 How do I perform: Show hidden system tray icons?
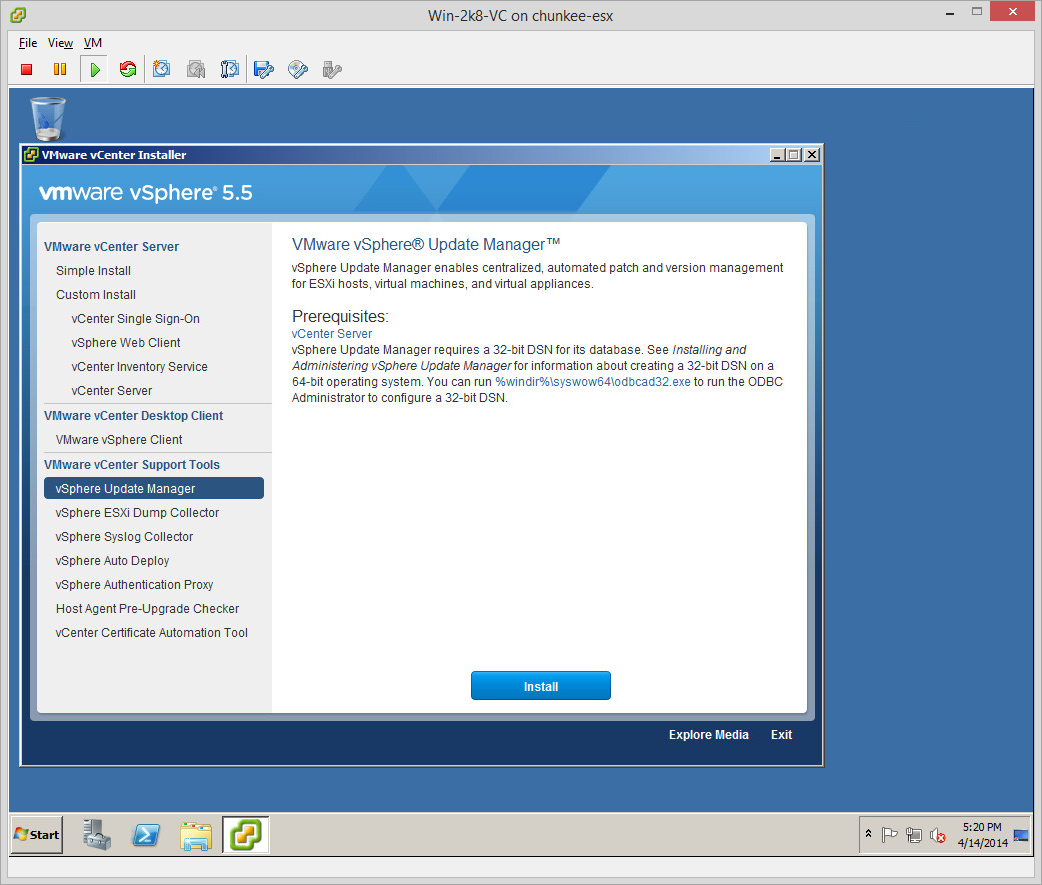[x=868, y=834]
